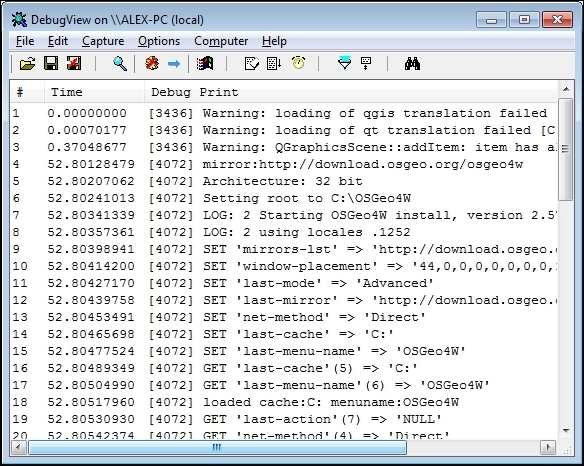This screenshot has height=466, width=584.
Task: Select row 'loaded cache:C: menuname:OSGeo4W'
Action: (284, 403)
